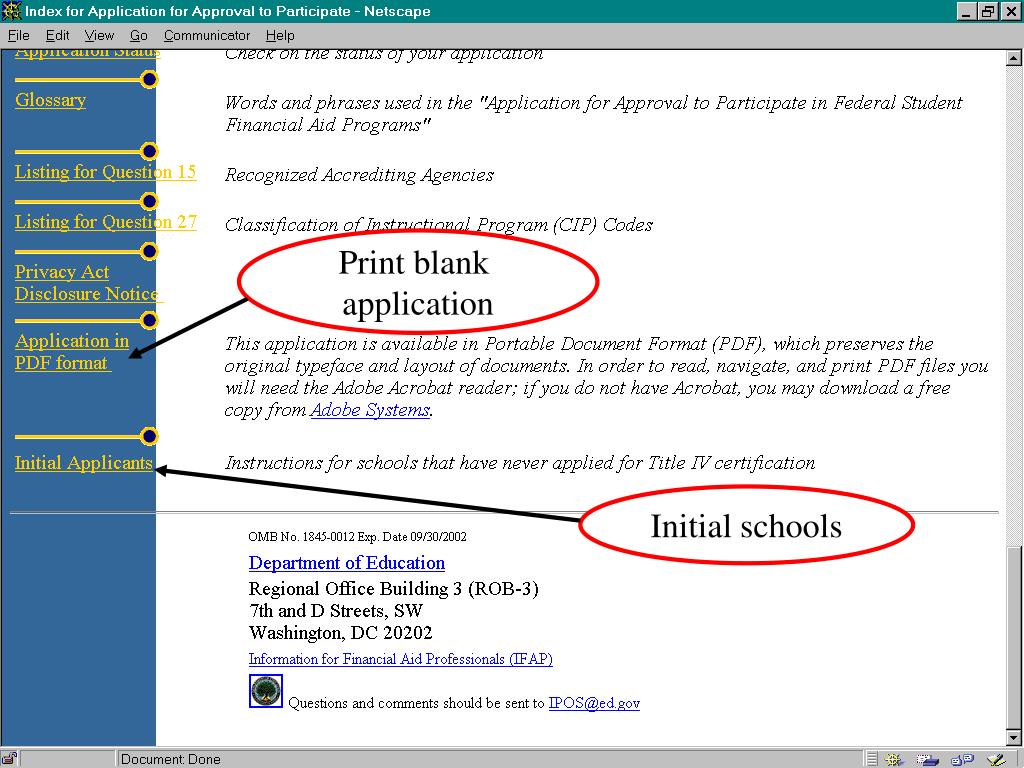
Task: Launch the Composer icon in component bar
Action: [x=996, y=760]
